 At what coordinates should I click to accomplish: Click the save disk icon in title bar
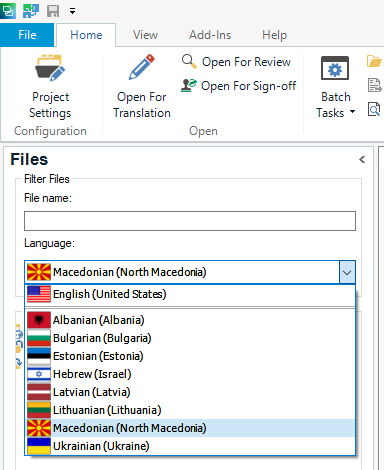pos(53,11)
